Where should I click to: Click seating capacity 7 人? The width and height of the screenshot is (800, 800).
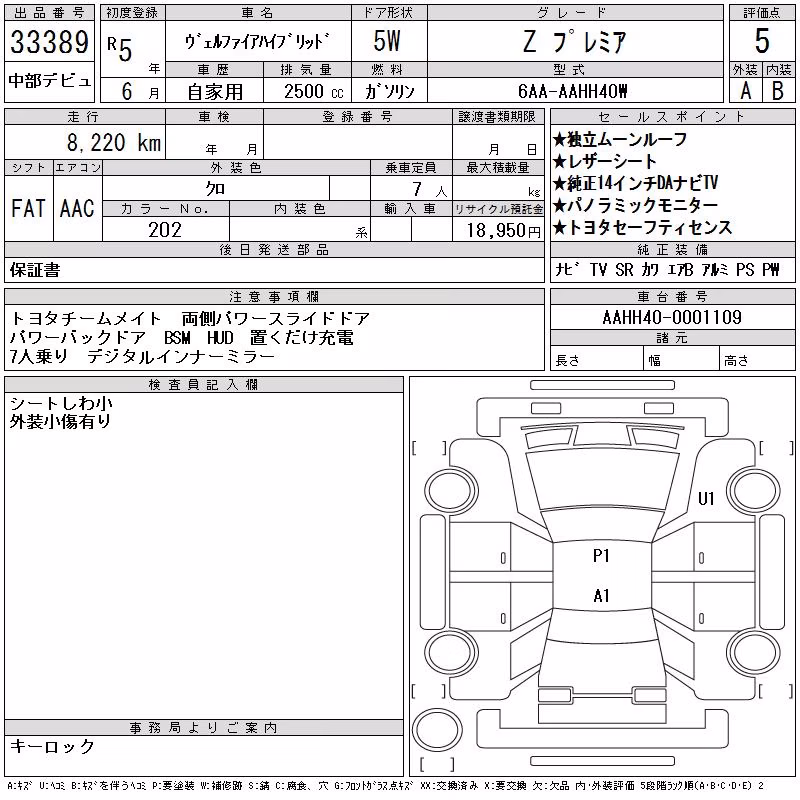click(430, 190)
